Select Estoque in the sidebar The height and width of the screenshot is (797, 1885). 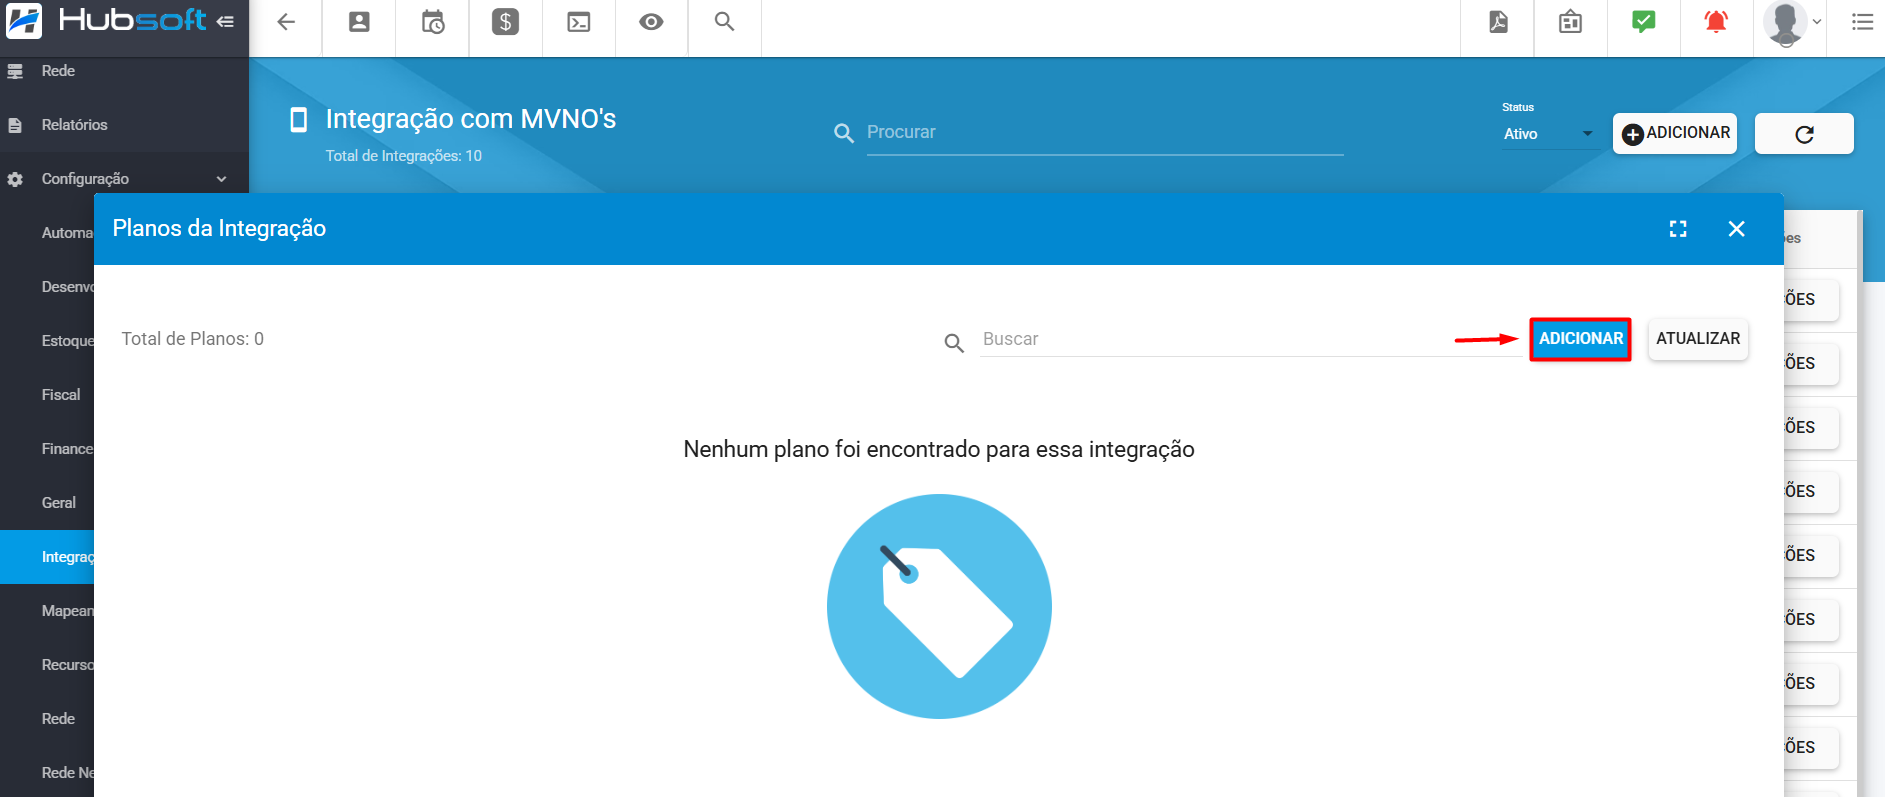[x=66, y=341]
